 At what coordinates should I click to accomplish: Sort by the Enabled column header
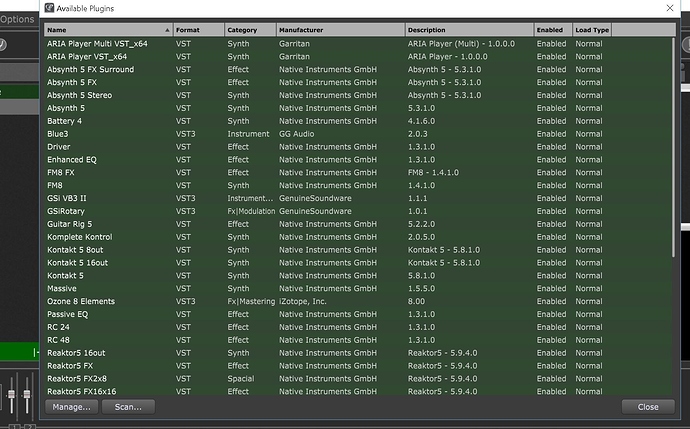553,30
